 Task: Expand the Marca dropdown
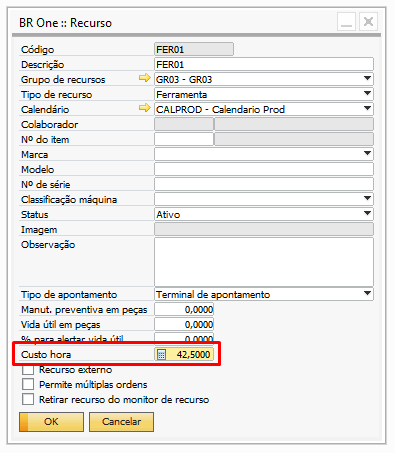coord(367,154)
